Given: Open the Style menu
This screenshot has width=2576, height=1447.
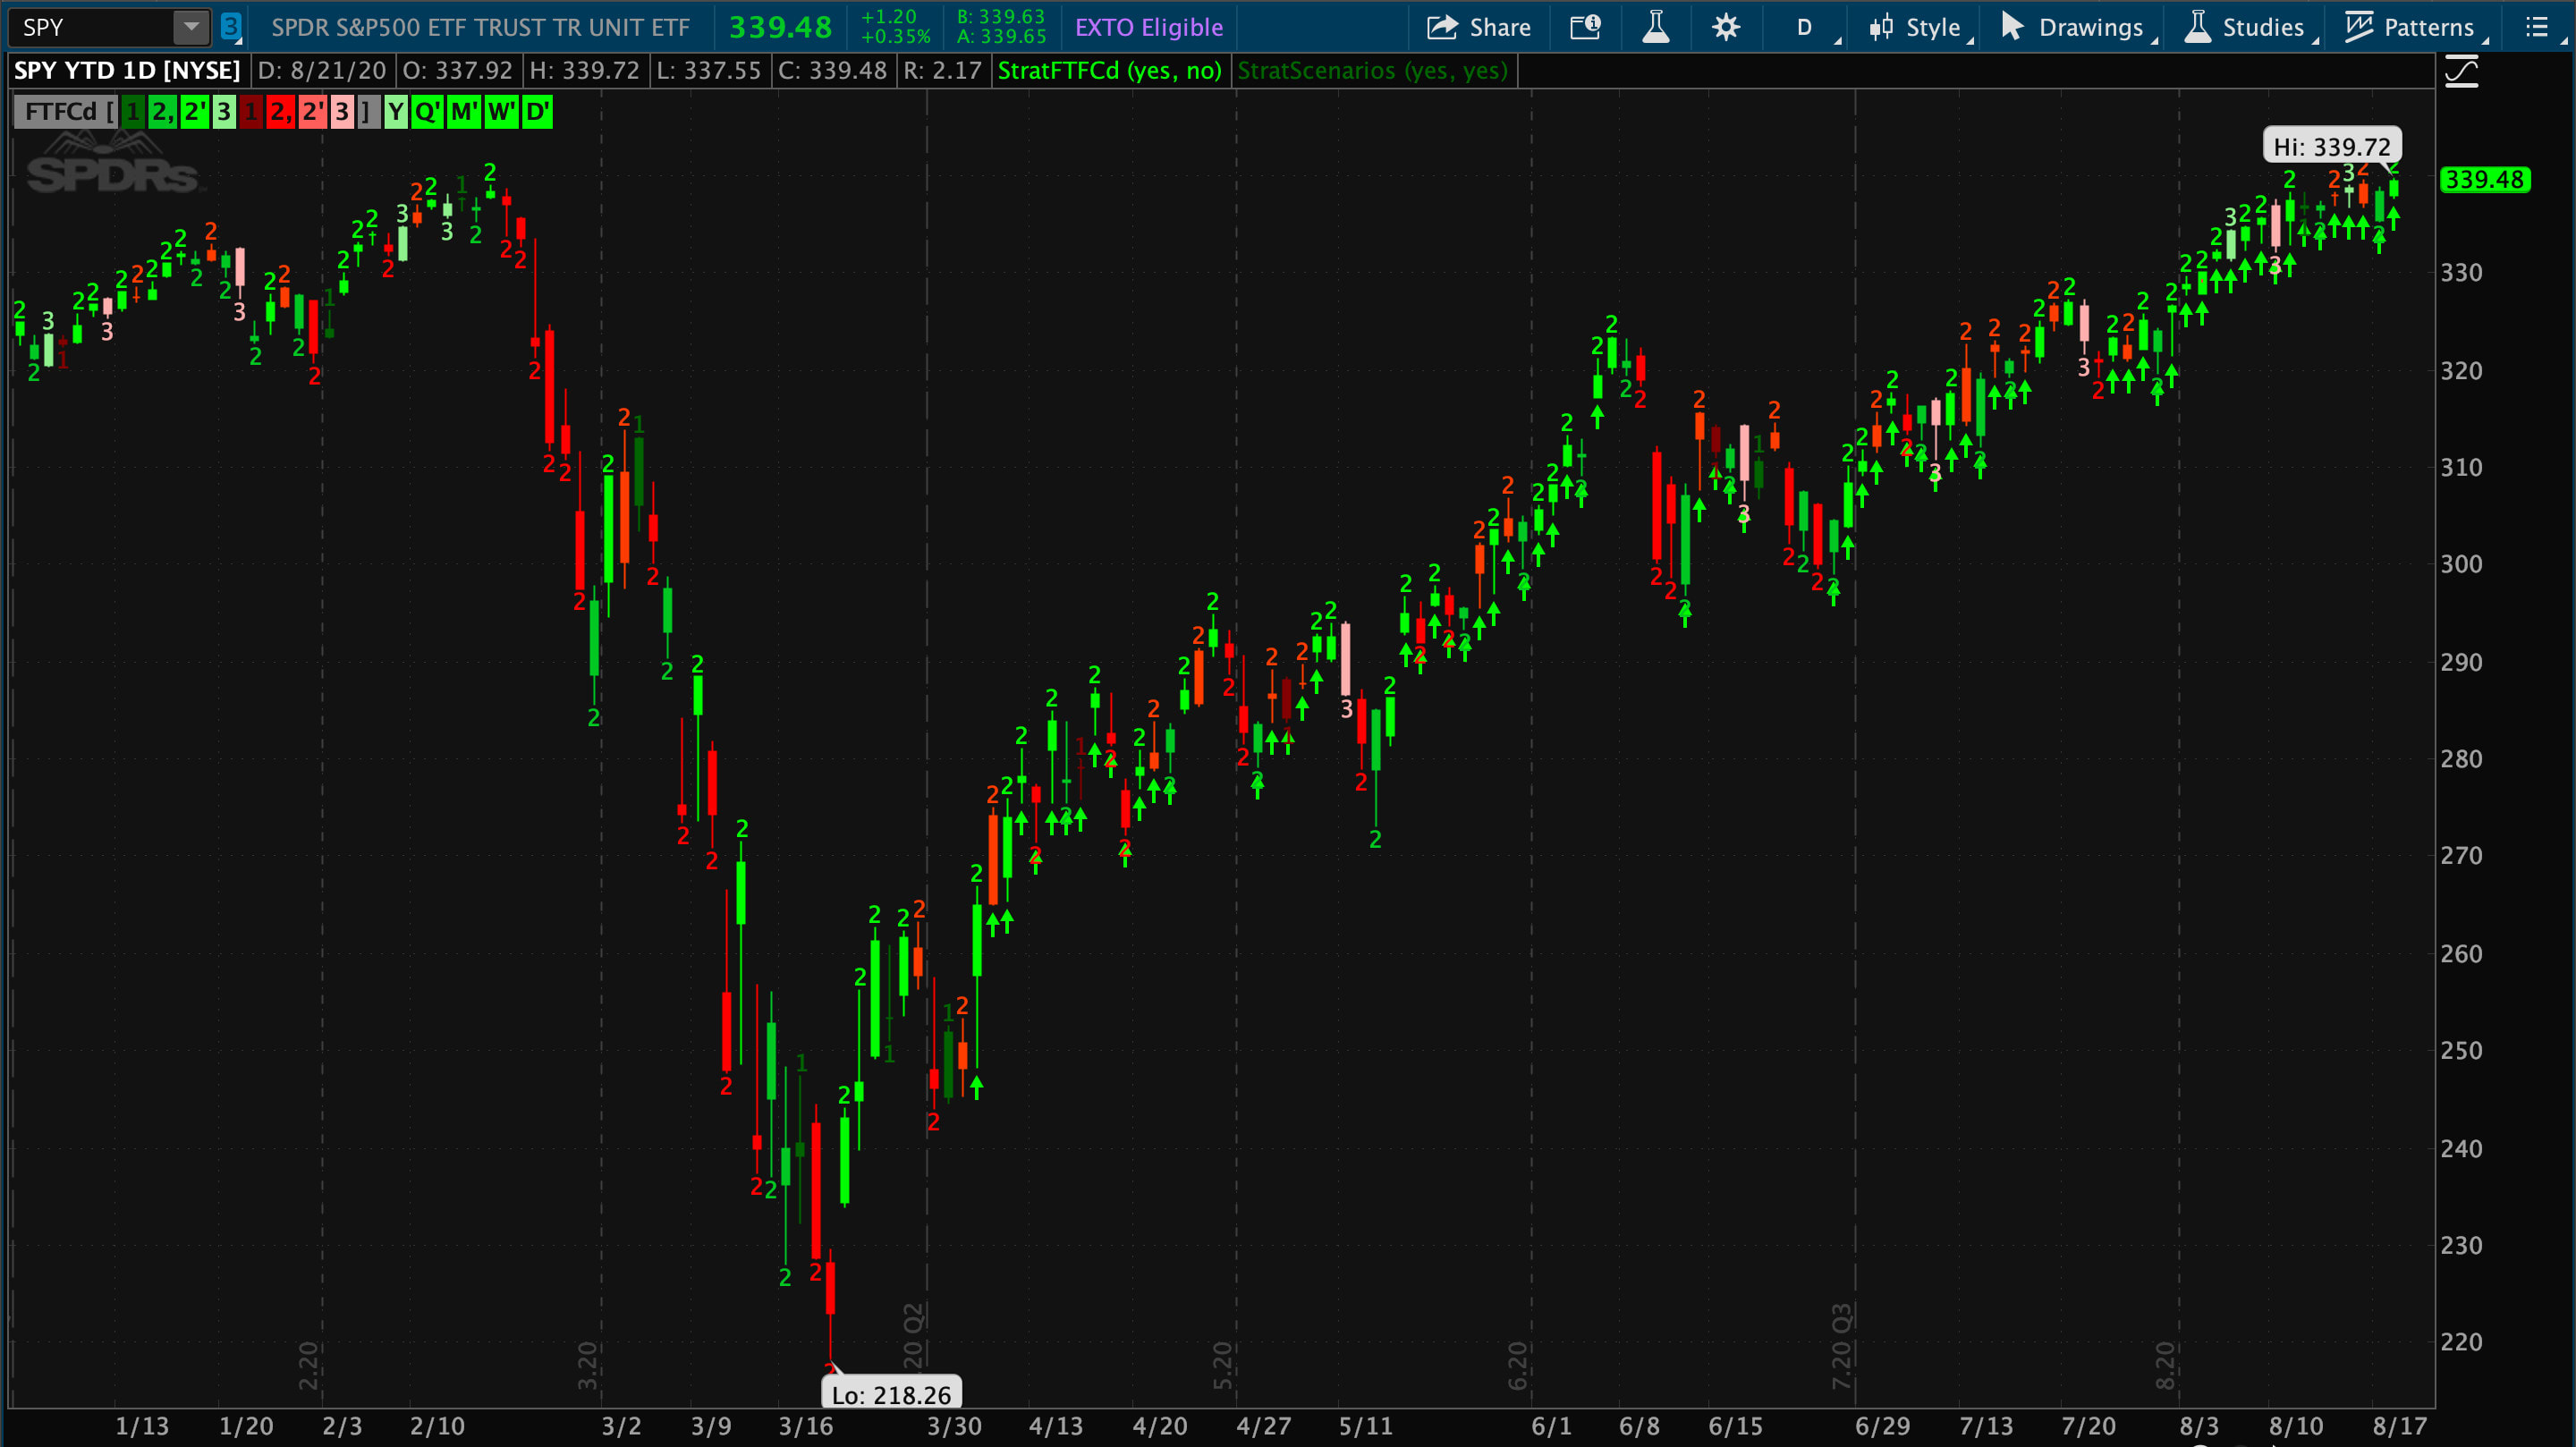Looking at the screenshot, I should [x=1921, y=27].
